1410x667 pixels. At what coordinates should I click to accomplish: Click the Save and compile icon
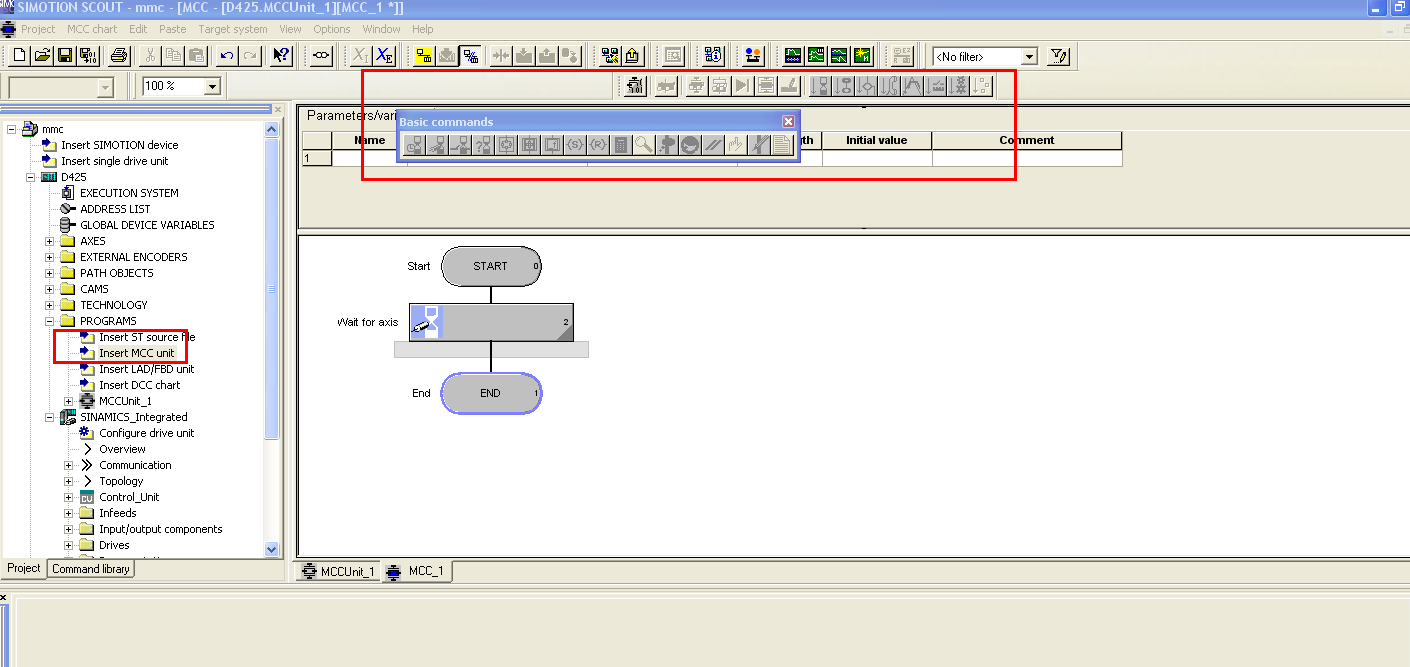coord(89,56)
